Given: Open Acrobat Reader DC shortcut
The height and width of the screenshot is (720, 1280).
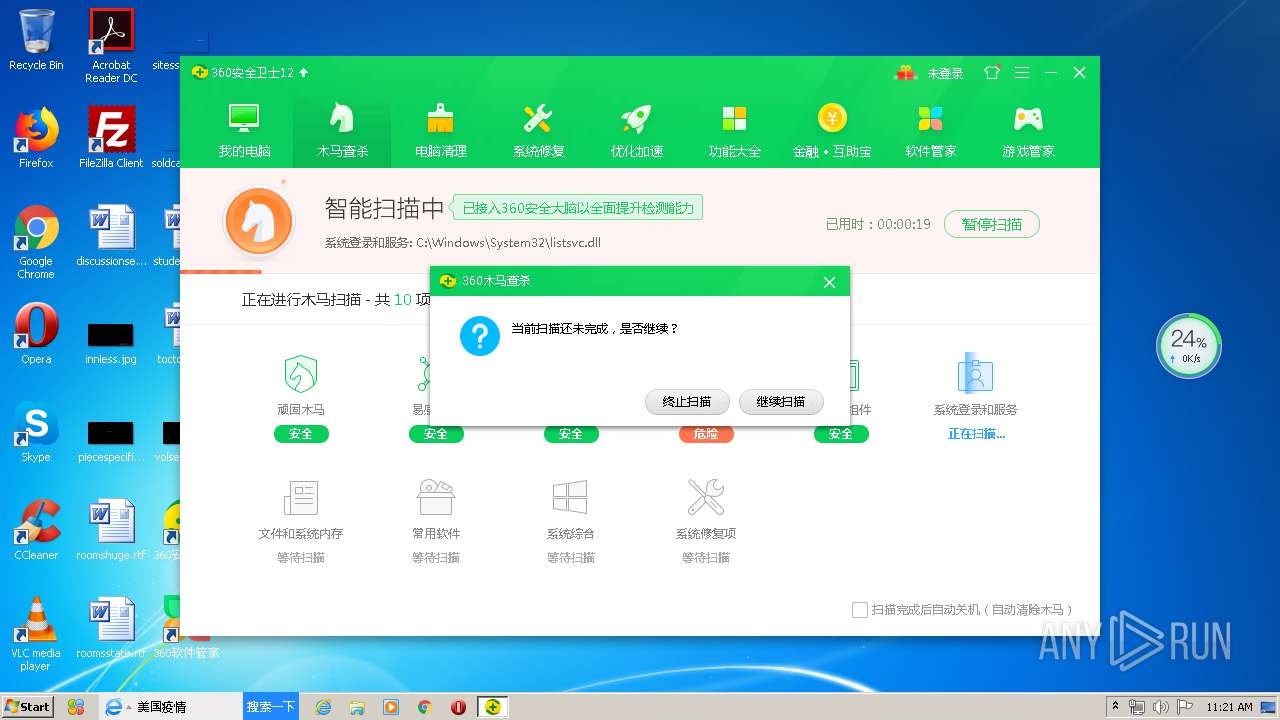Looking at the screenshot, I should coord(111,45).
